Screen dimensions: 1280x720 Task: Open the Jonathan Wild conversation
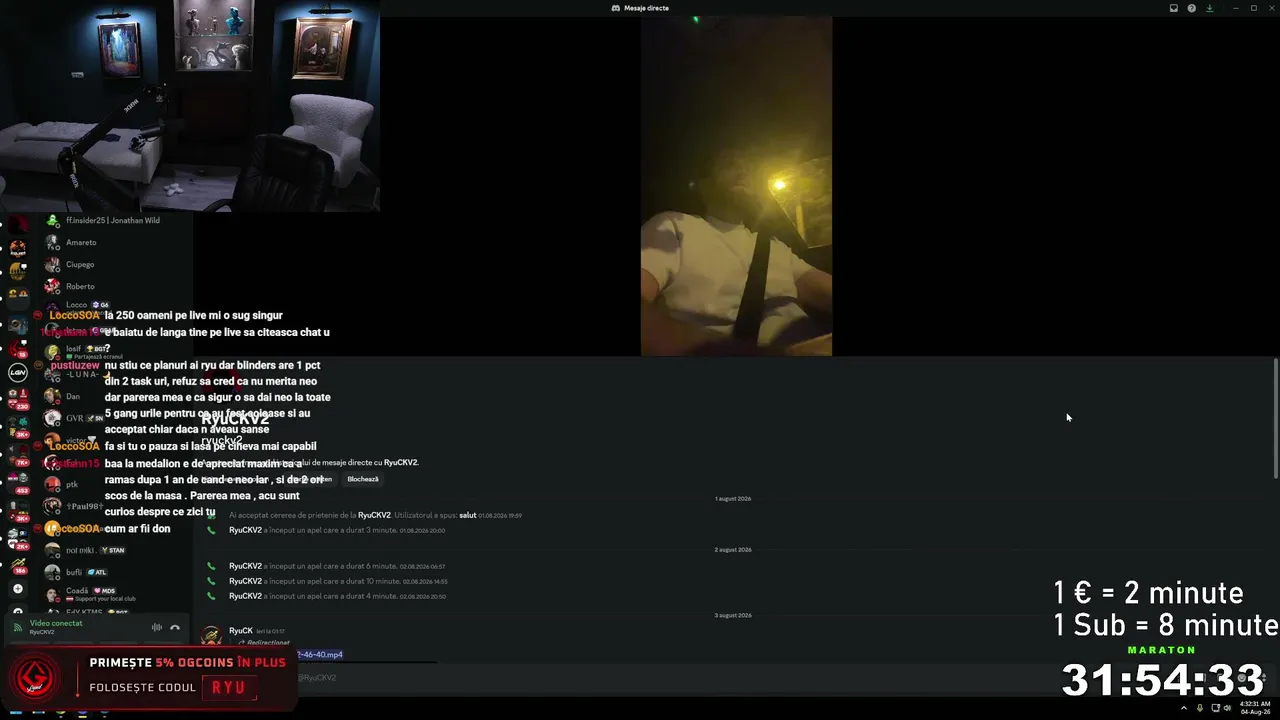click(112, 220)
